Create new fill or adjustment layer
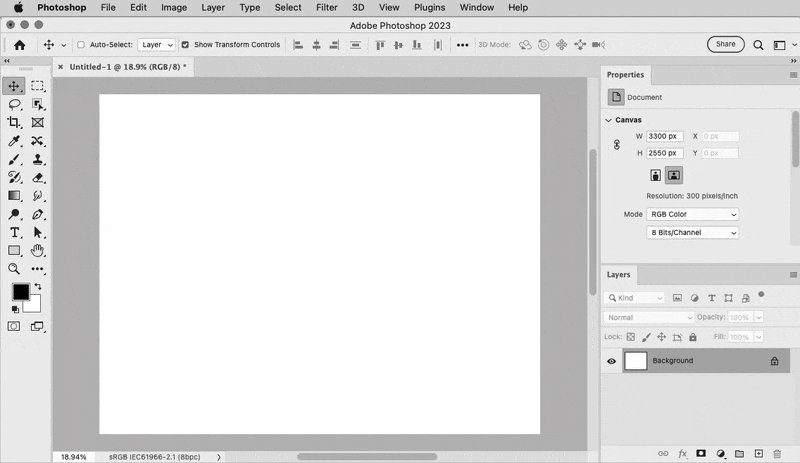Image resolution: width=800 pixels, height=463 pixels. click(x=720, y=453)
